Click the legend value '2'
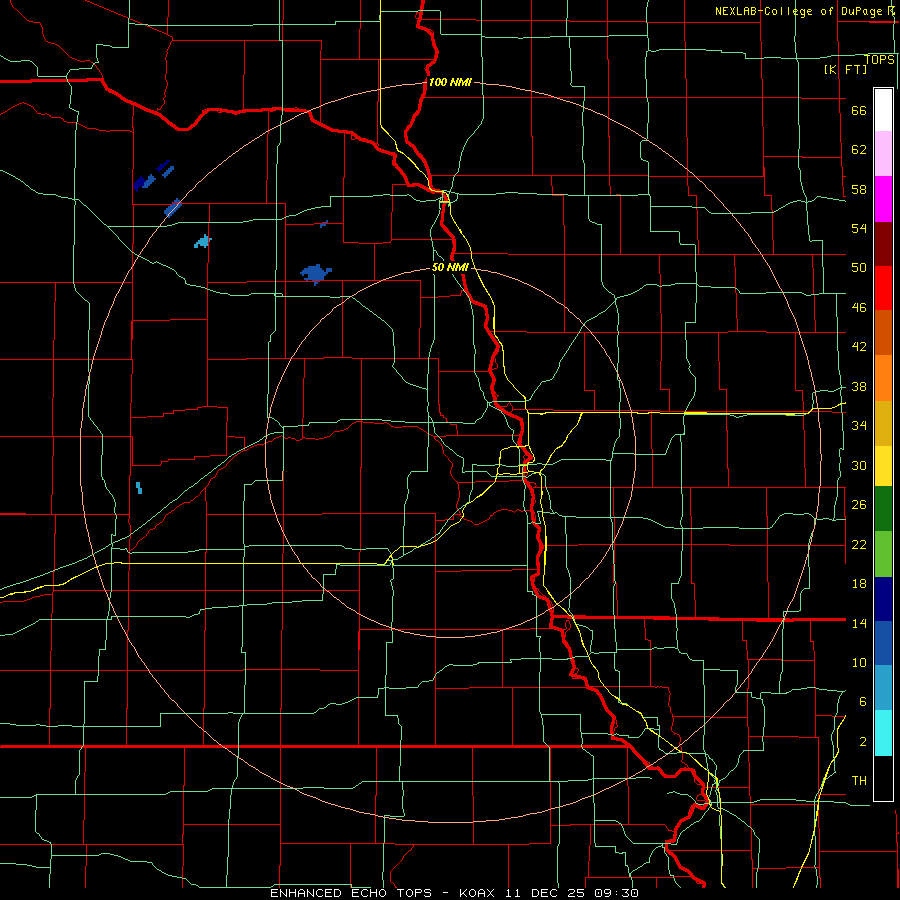Image resolution: width=900 pixels, height=900 pixels. (x=863, y=741)
